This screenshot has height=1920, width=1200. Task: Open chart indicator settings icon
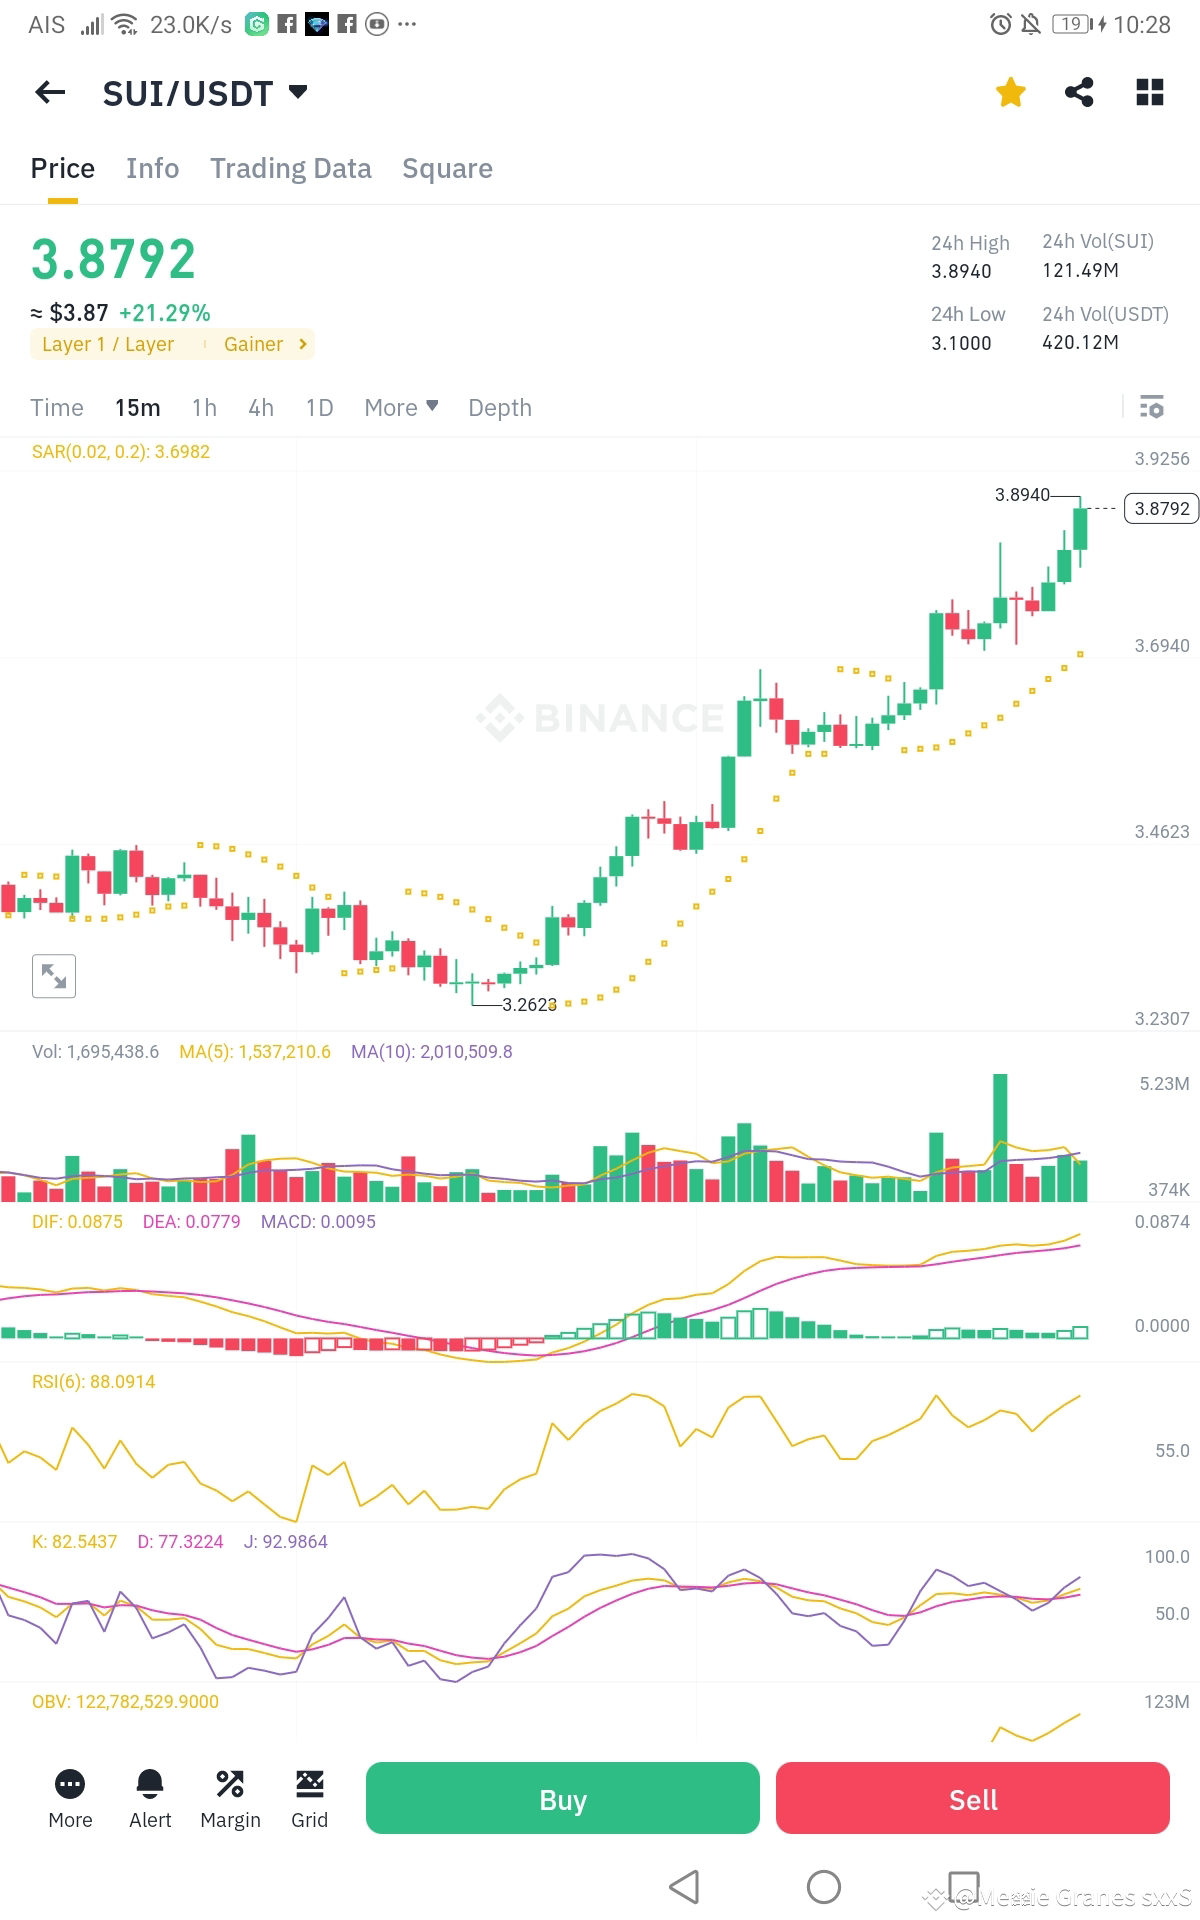click(x=1152, y=407)
